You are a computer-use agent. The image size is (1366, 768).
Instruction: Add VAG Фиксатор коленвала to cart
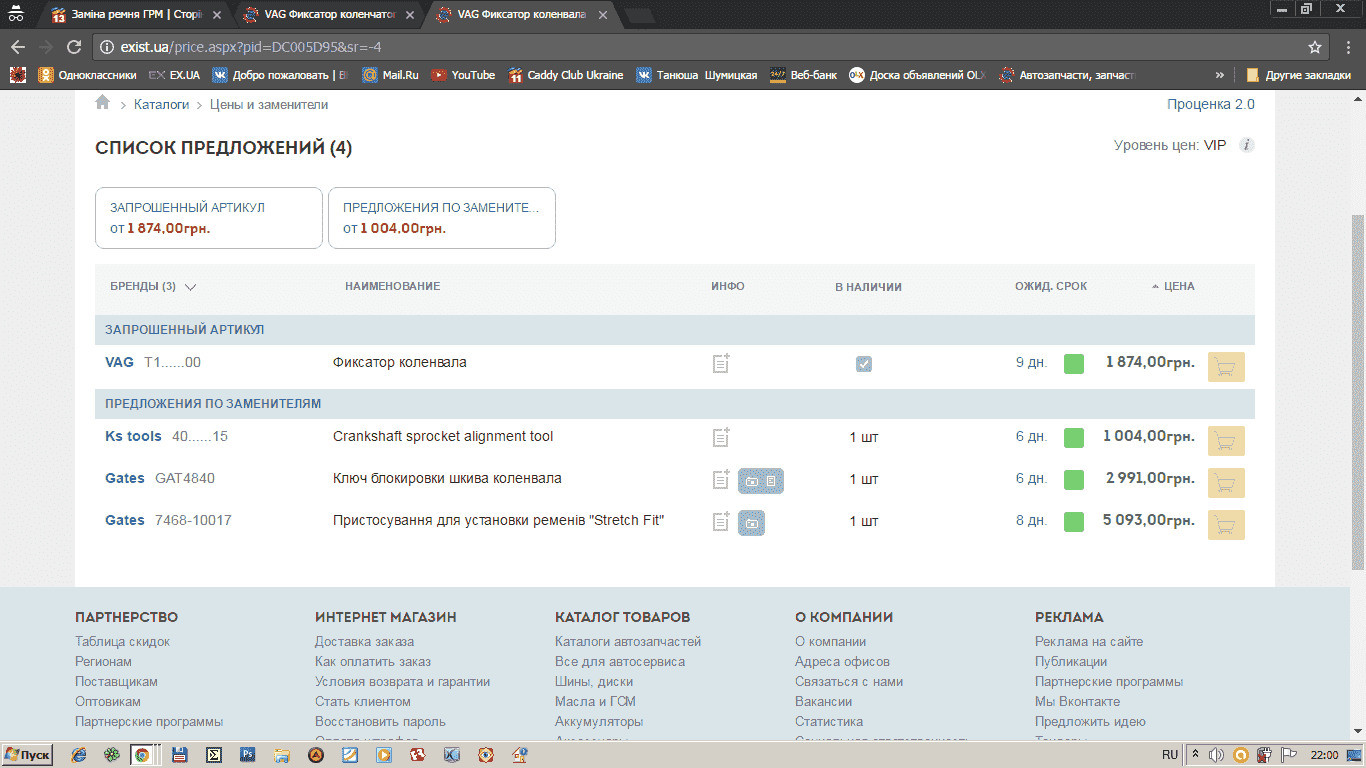pos(1226,367)
